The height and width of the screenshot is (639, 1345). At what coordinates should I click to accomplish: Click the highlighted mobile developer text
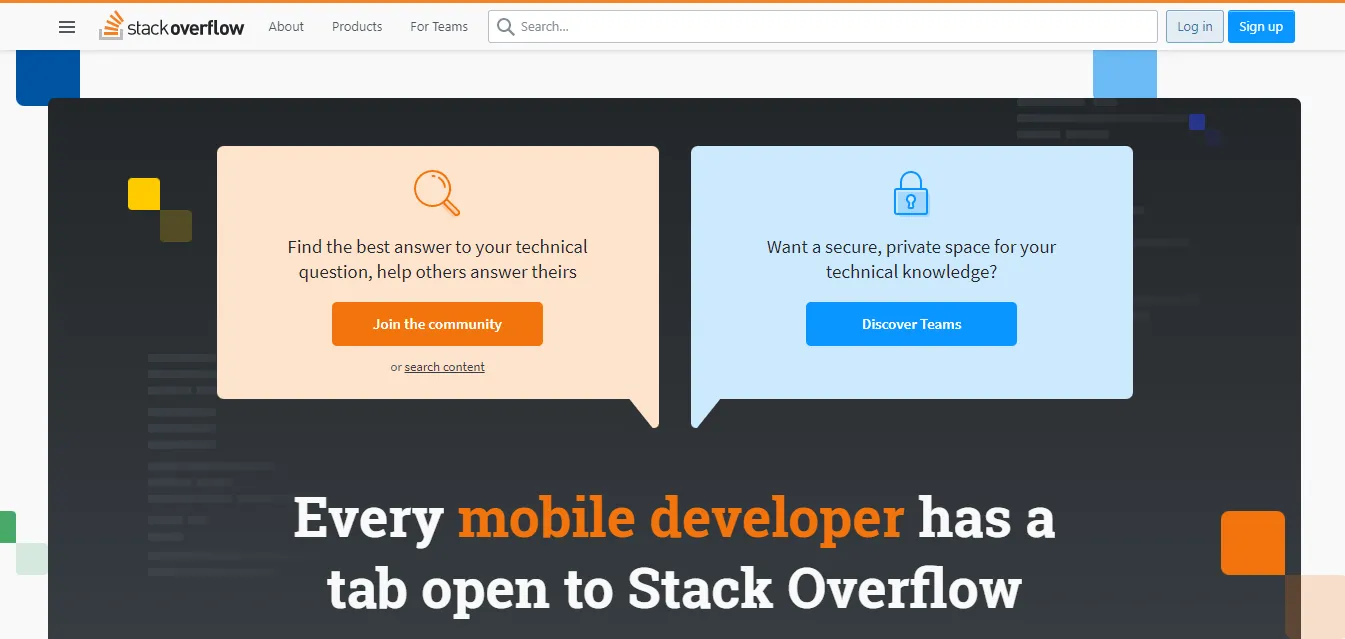(x=679, y=517)
